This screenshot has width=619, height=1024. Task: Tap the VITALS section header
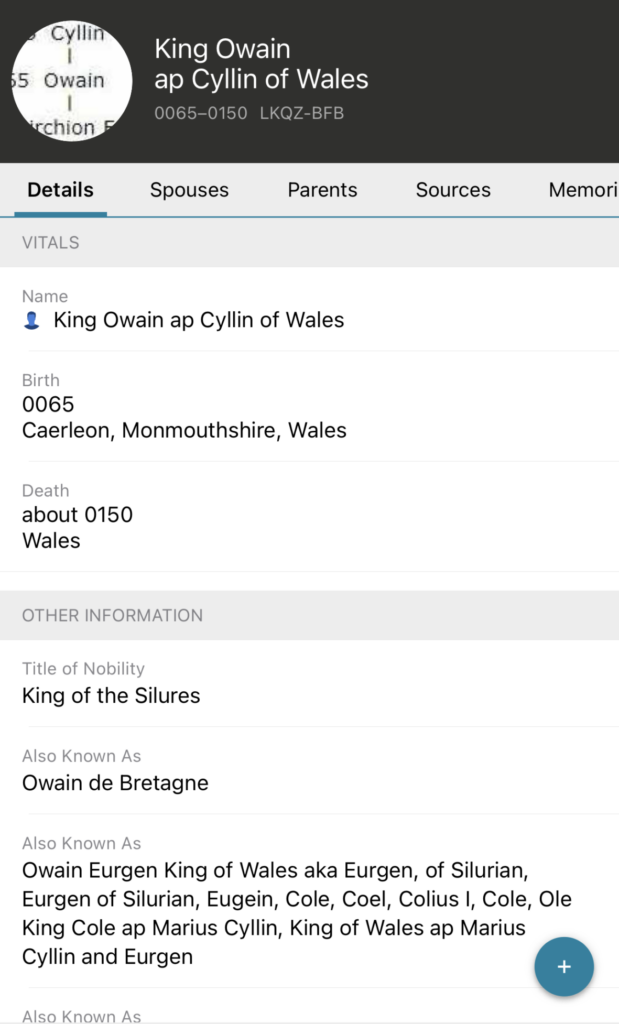[51, 242]
